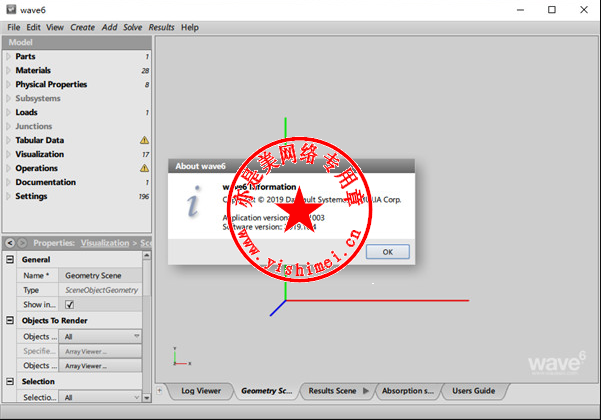Click the wave6 application icon in title bar
This screenshot has height=420, width=601.
11,10
